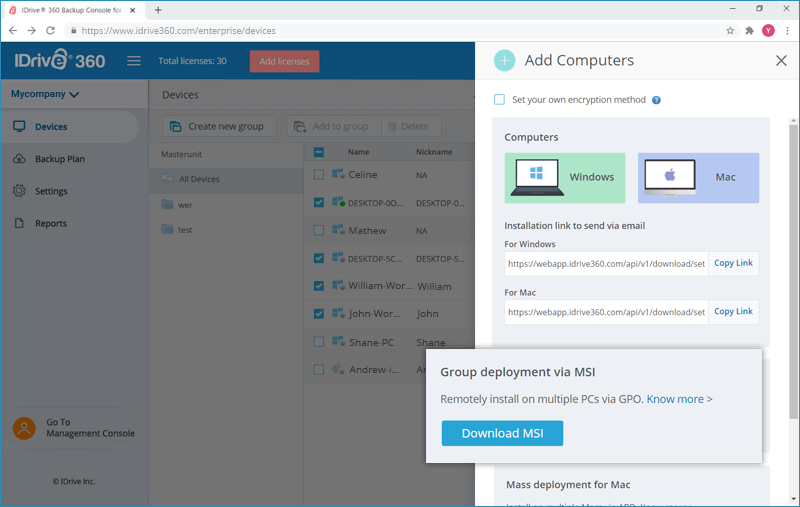Click the hamburger menu icon
800x507 pixels.
coord(134,61)
